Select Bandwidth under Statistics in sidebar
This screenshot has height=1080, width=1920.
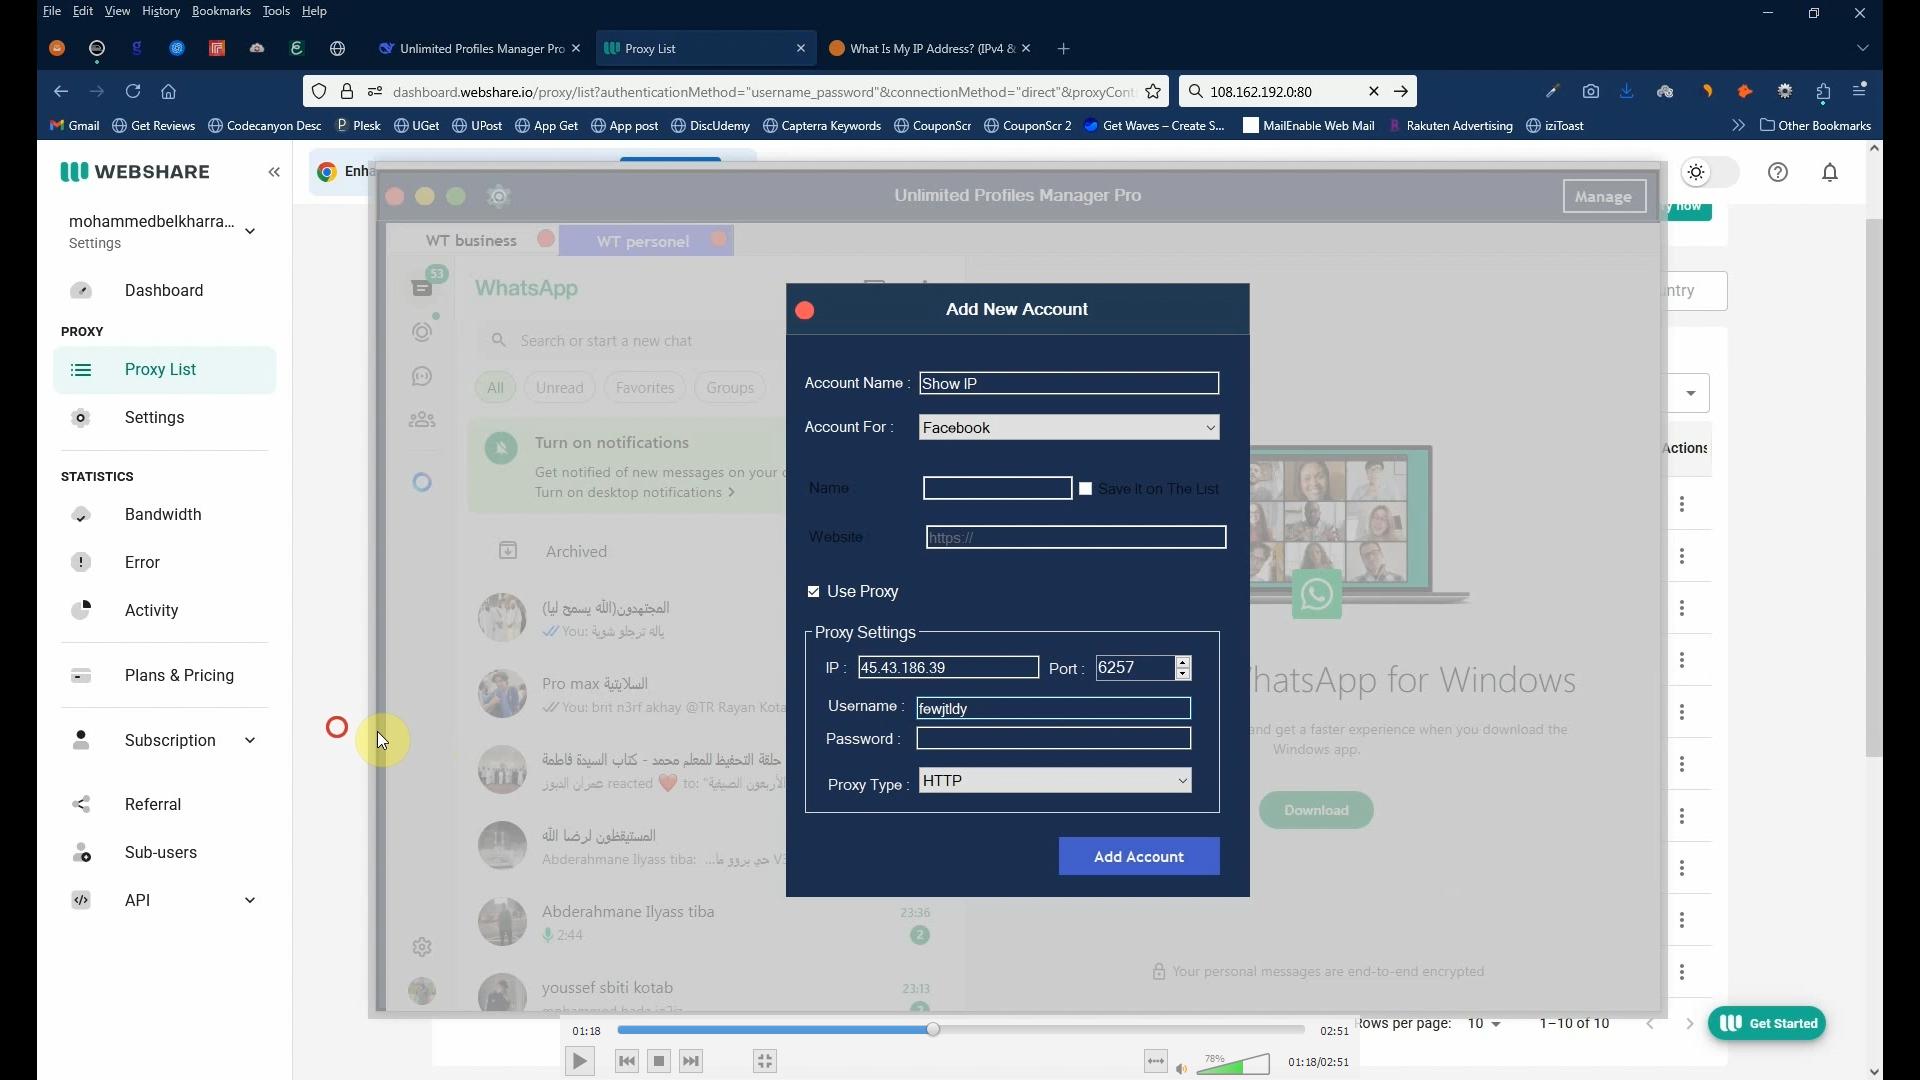[x=164, y=514]
